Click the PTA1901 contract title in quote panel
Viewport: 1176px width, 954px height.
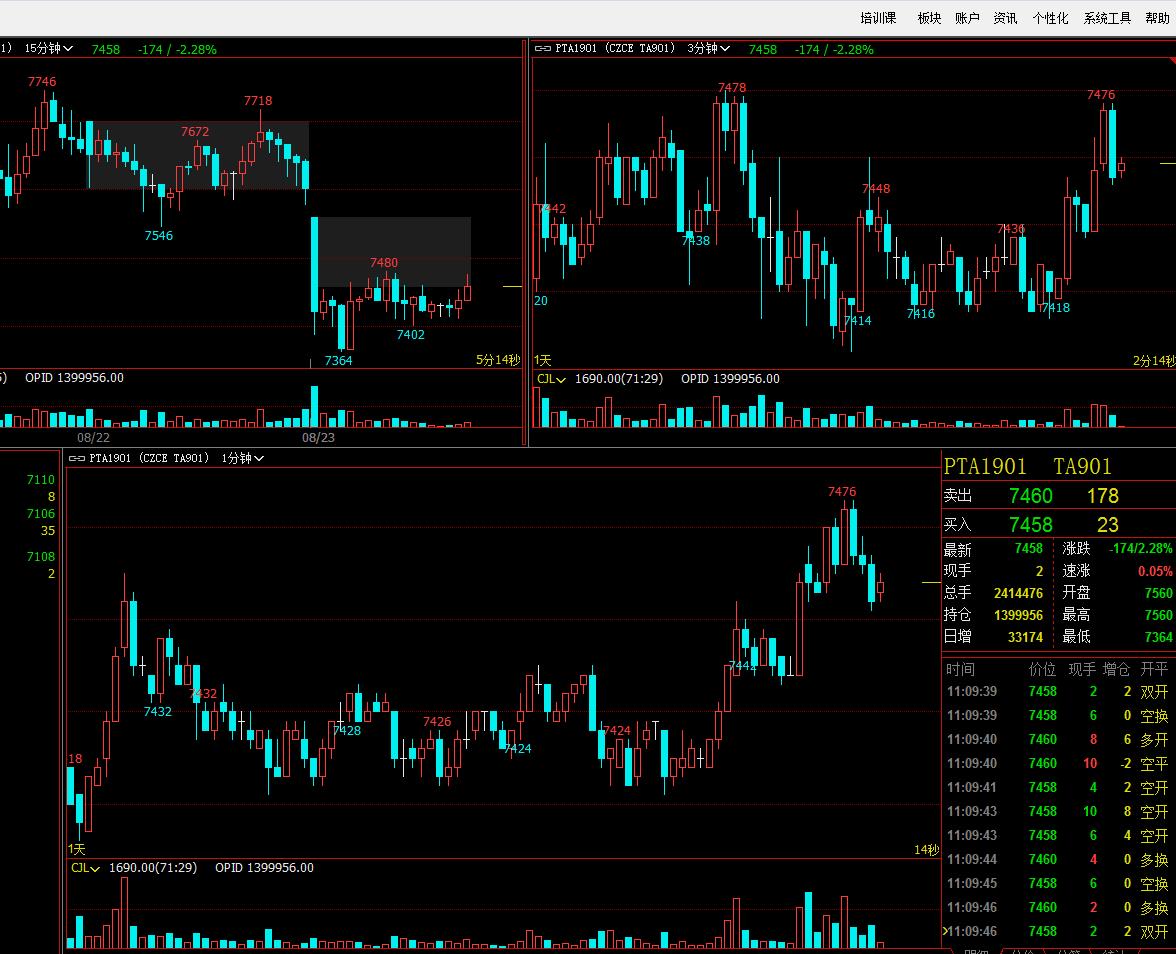985,466
